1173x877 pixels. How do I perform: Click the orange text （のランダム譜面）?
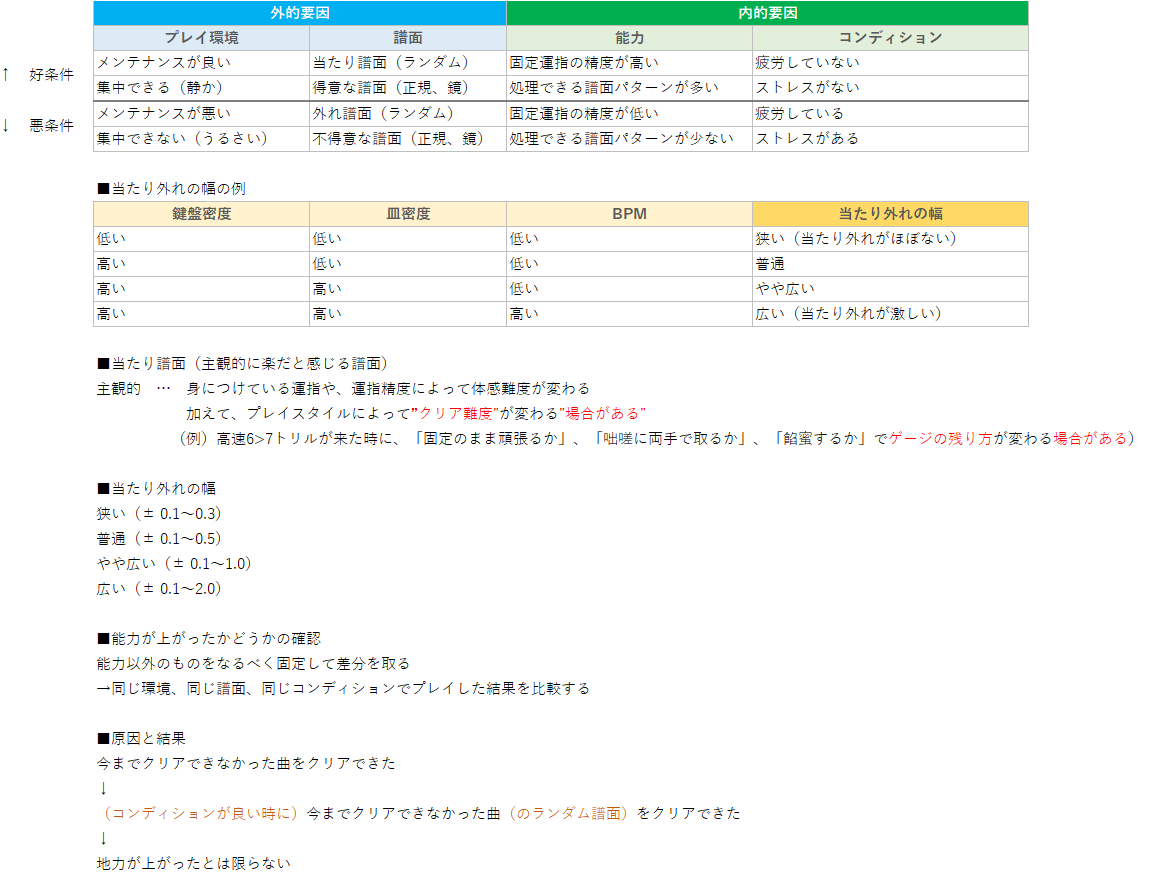pyautogui.click(x=568, y=813)
